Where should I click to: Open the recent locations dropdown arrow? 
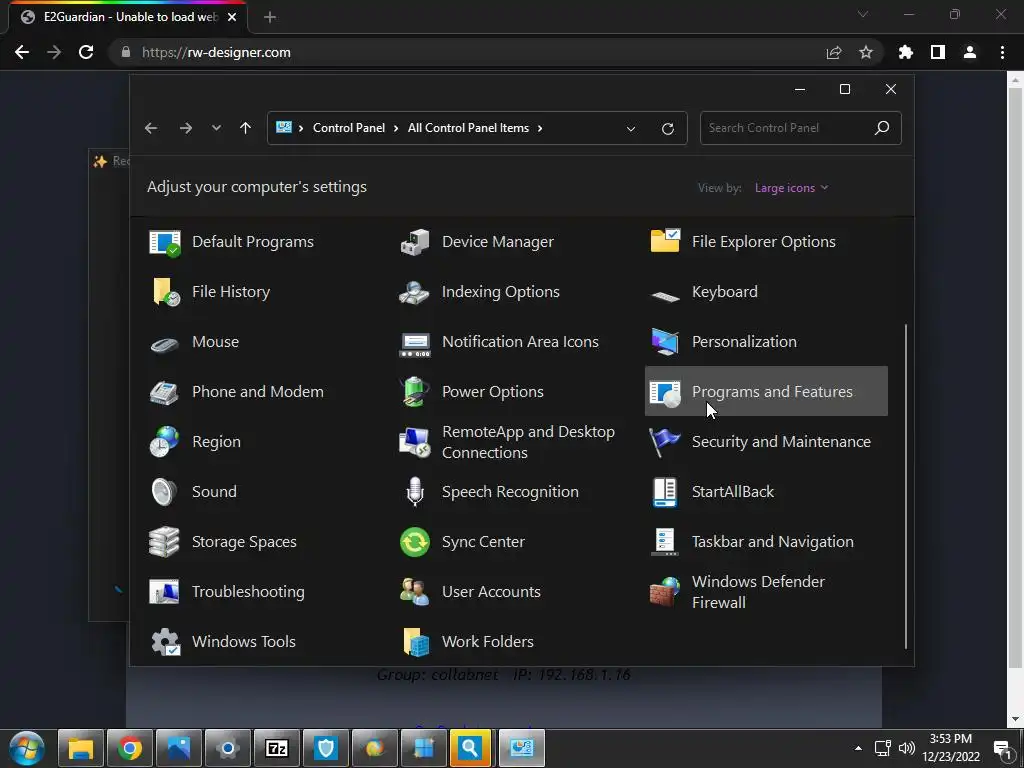pyautogui.click(x=216, y=128)
